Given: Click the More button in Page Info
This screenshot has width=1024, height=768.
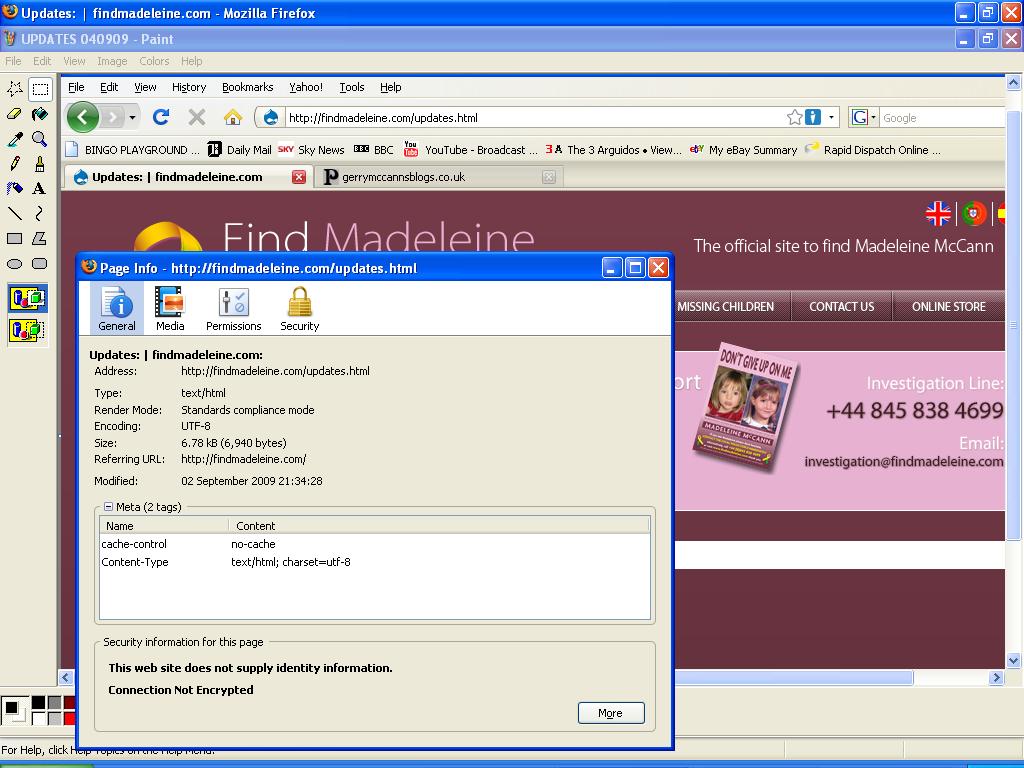Looking at the screenshot, I should pos(610,713).
